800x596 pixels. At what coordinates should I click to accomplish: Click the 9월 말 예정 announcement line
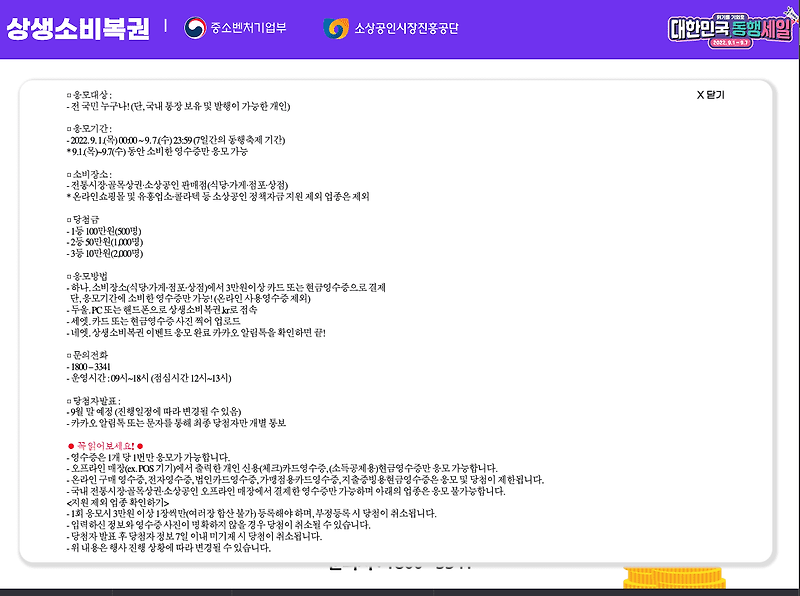point(154,411)
